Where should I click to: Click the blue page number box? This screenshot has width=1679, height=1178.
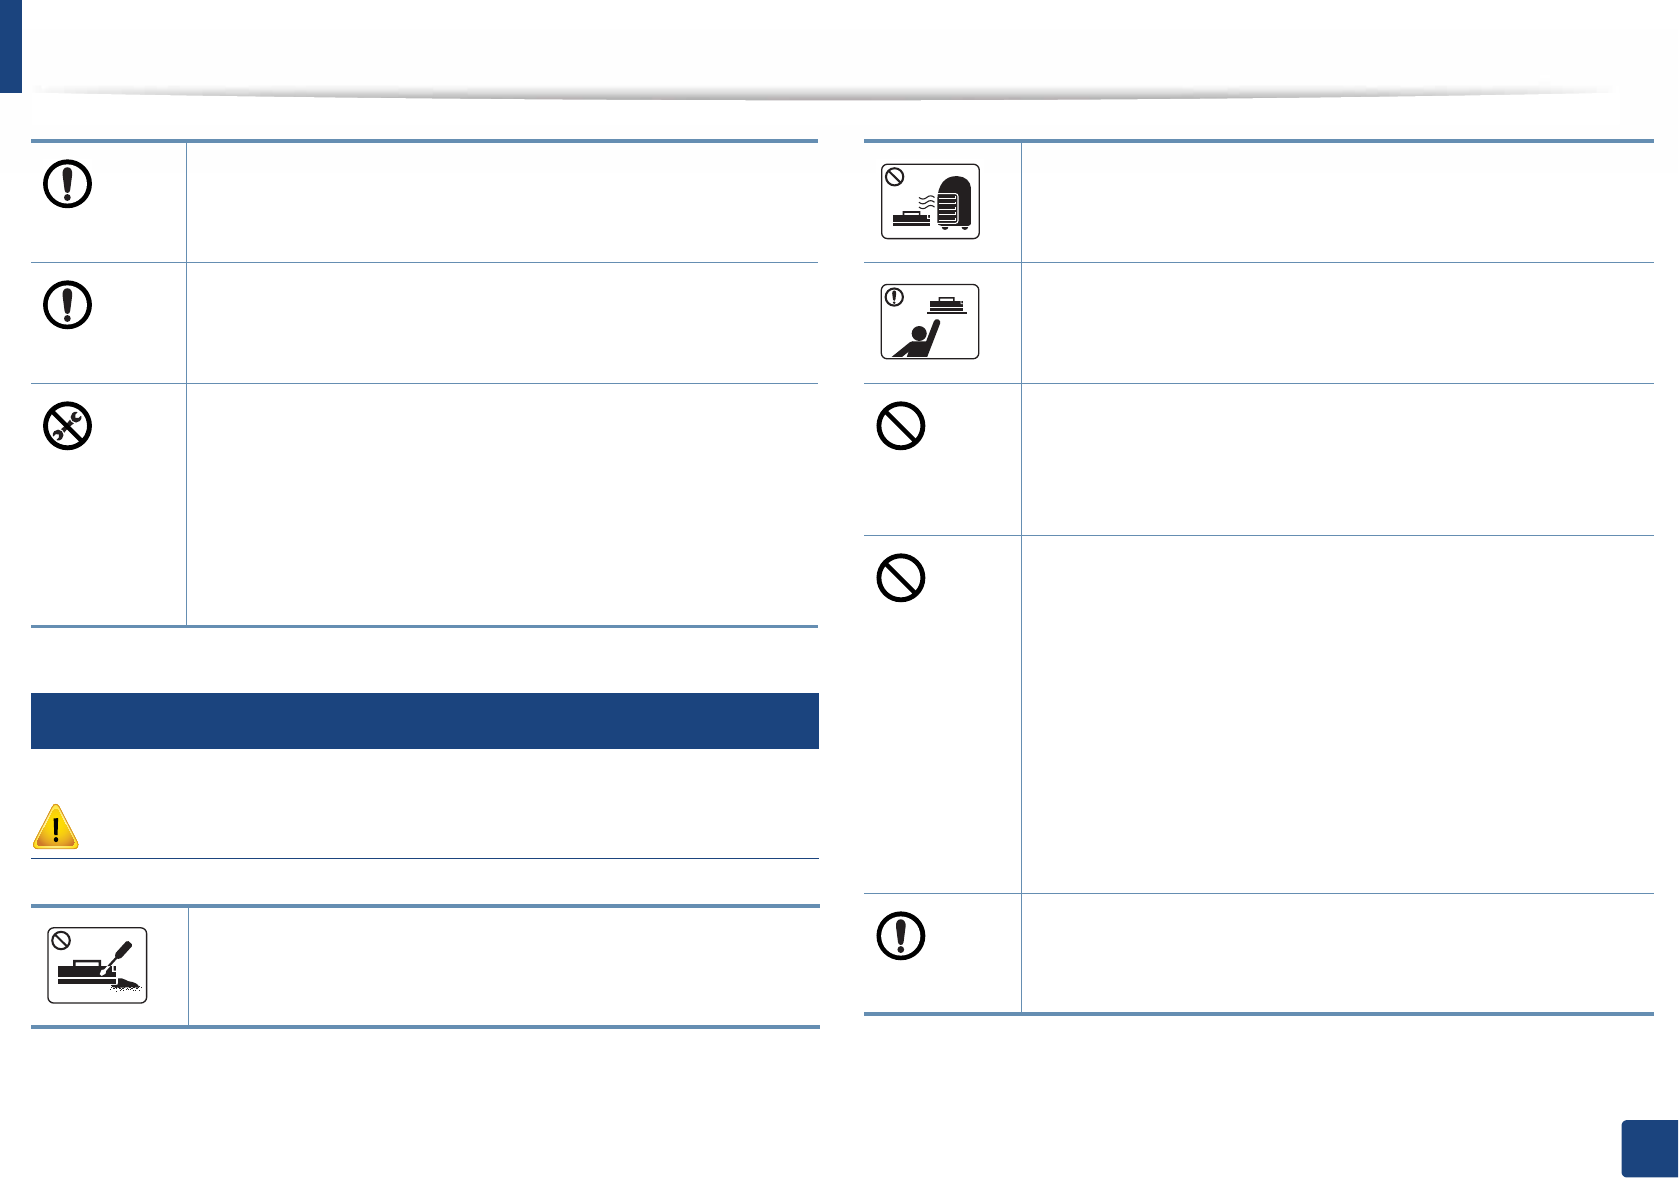[x=1649, y=1149]
